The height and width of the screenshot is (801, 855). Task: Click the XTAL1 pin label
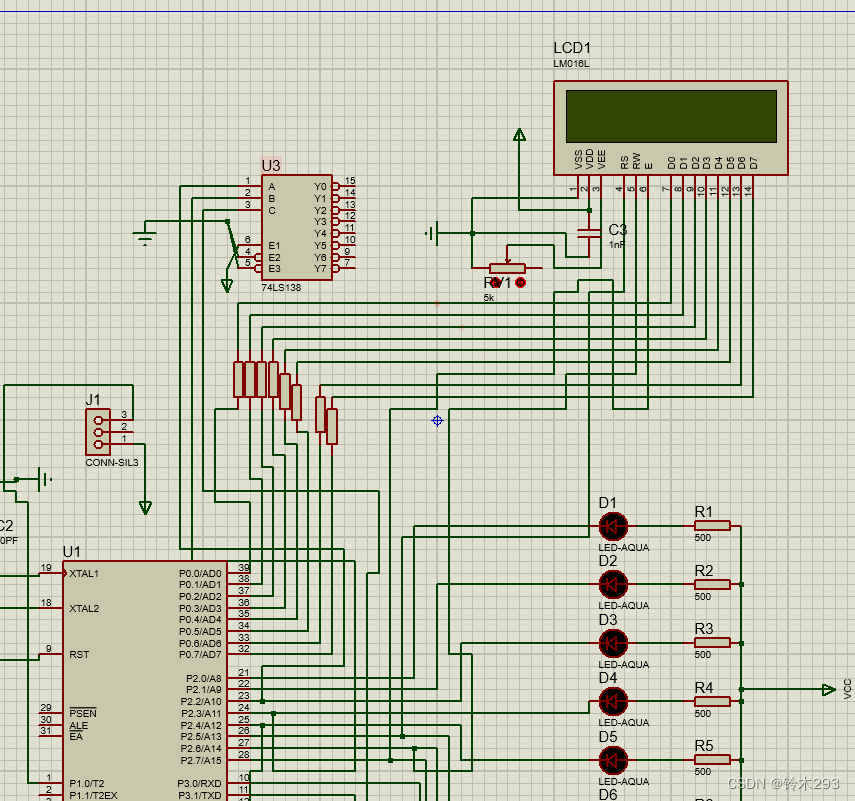pos(84,574)
